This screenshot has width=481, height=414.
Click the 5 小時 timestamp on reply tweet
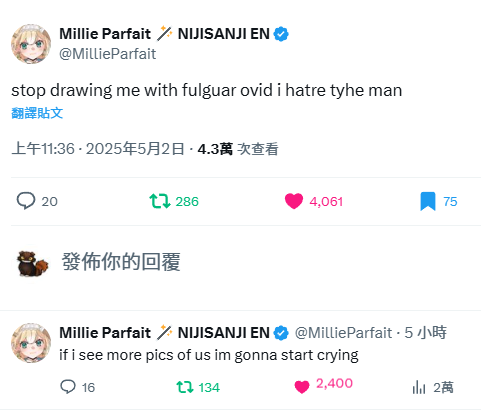[x=425, y=333]
